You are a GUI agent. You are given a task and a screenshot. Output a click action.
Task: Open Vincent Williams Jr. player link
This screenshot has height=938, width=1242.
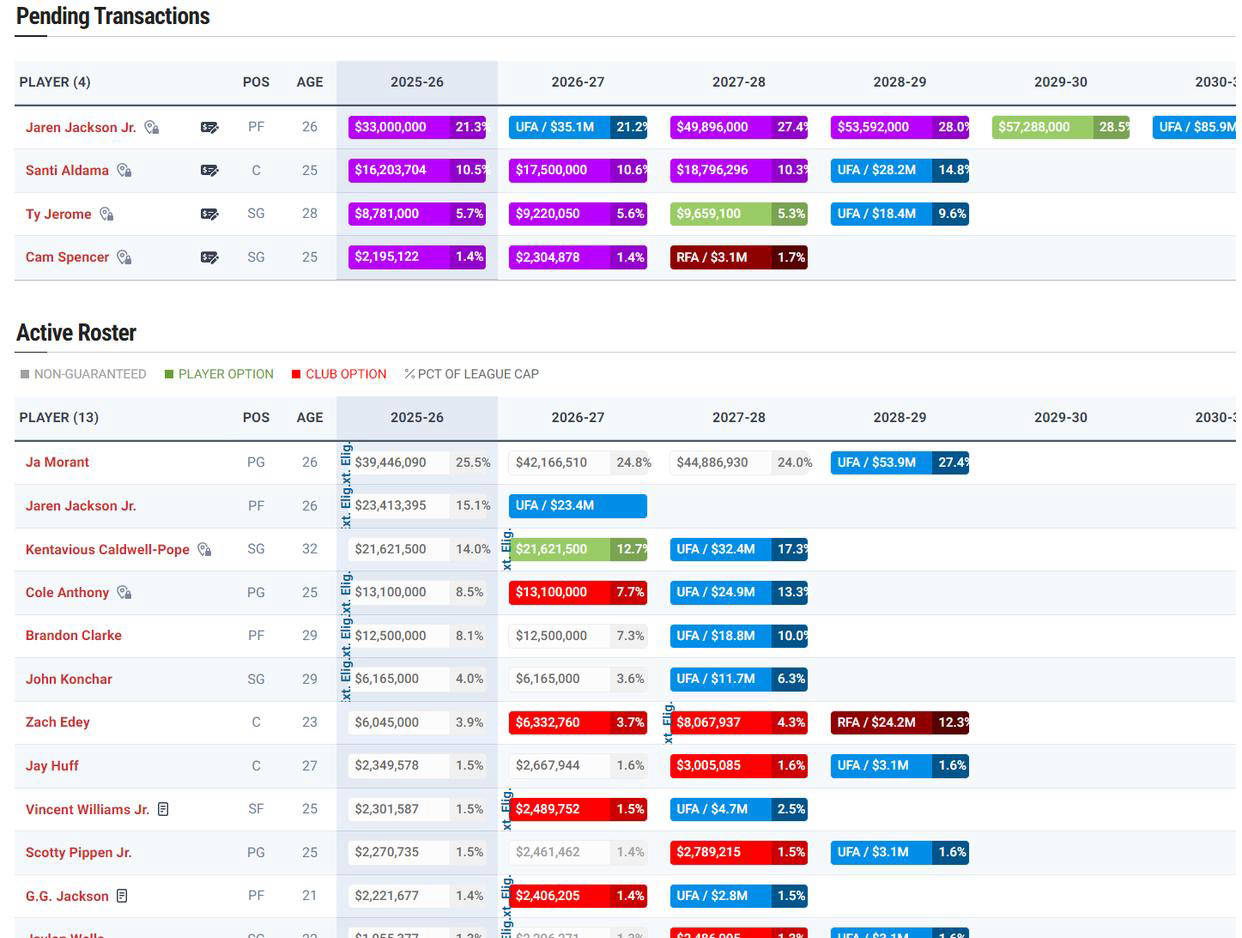(87, 809)
